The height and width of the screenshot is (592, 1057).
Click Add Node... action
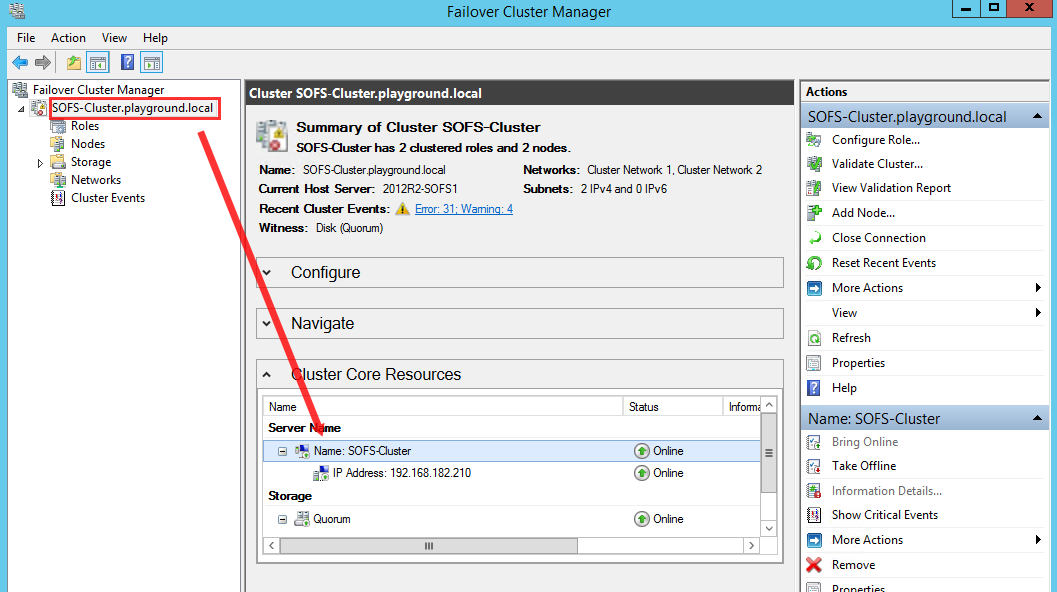pyautogui.click(x=863, y=213)
